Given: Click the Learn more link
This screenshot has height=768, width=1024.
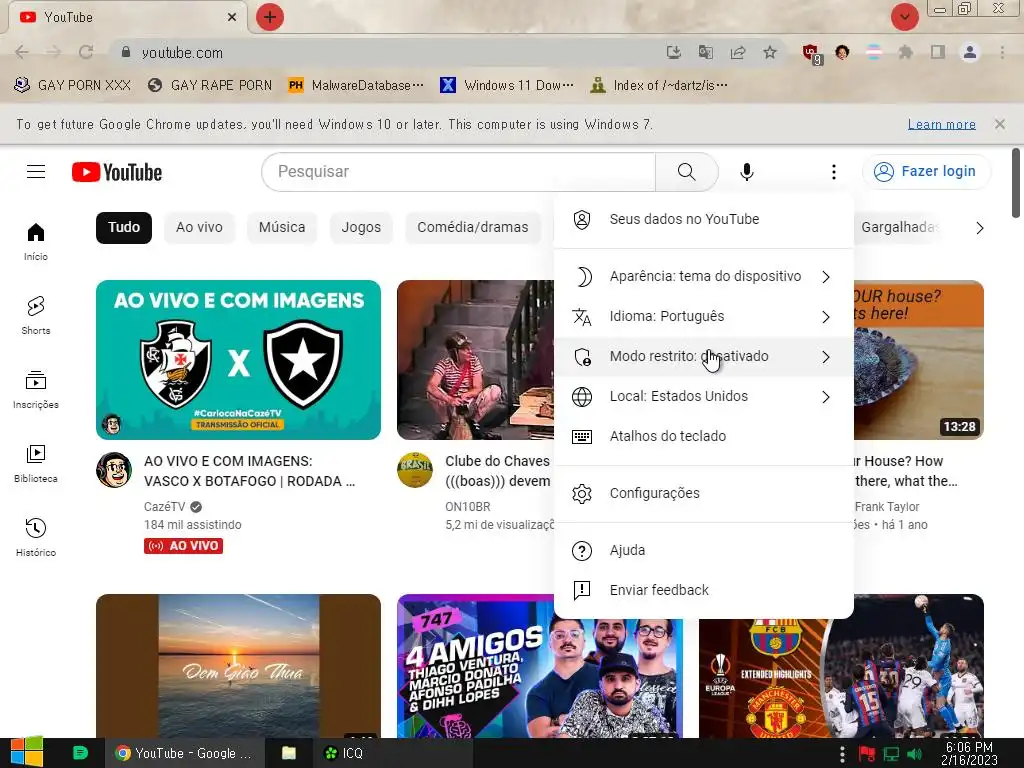Looking at the screenshot, I should (x=942, y=124).
